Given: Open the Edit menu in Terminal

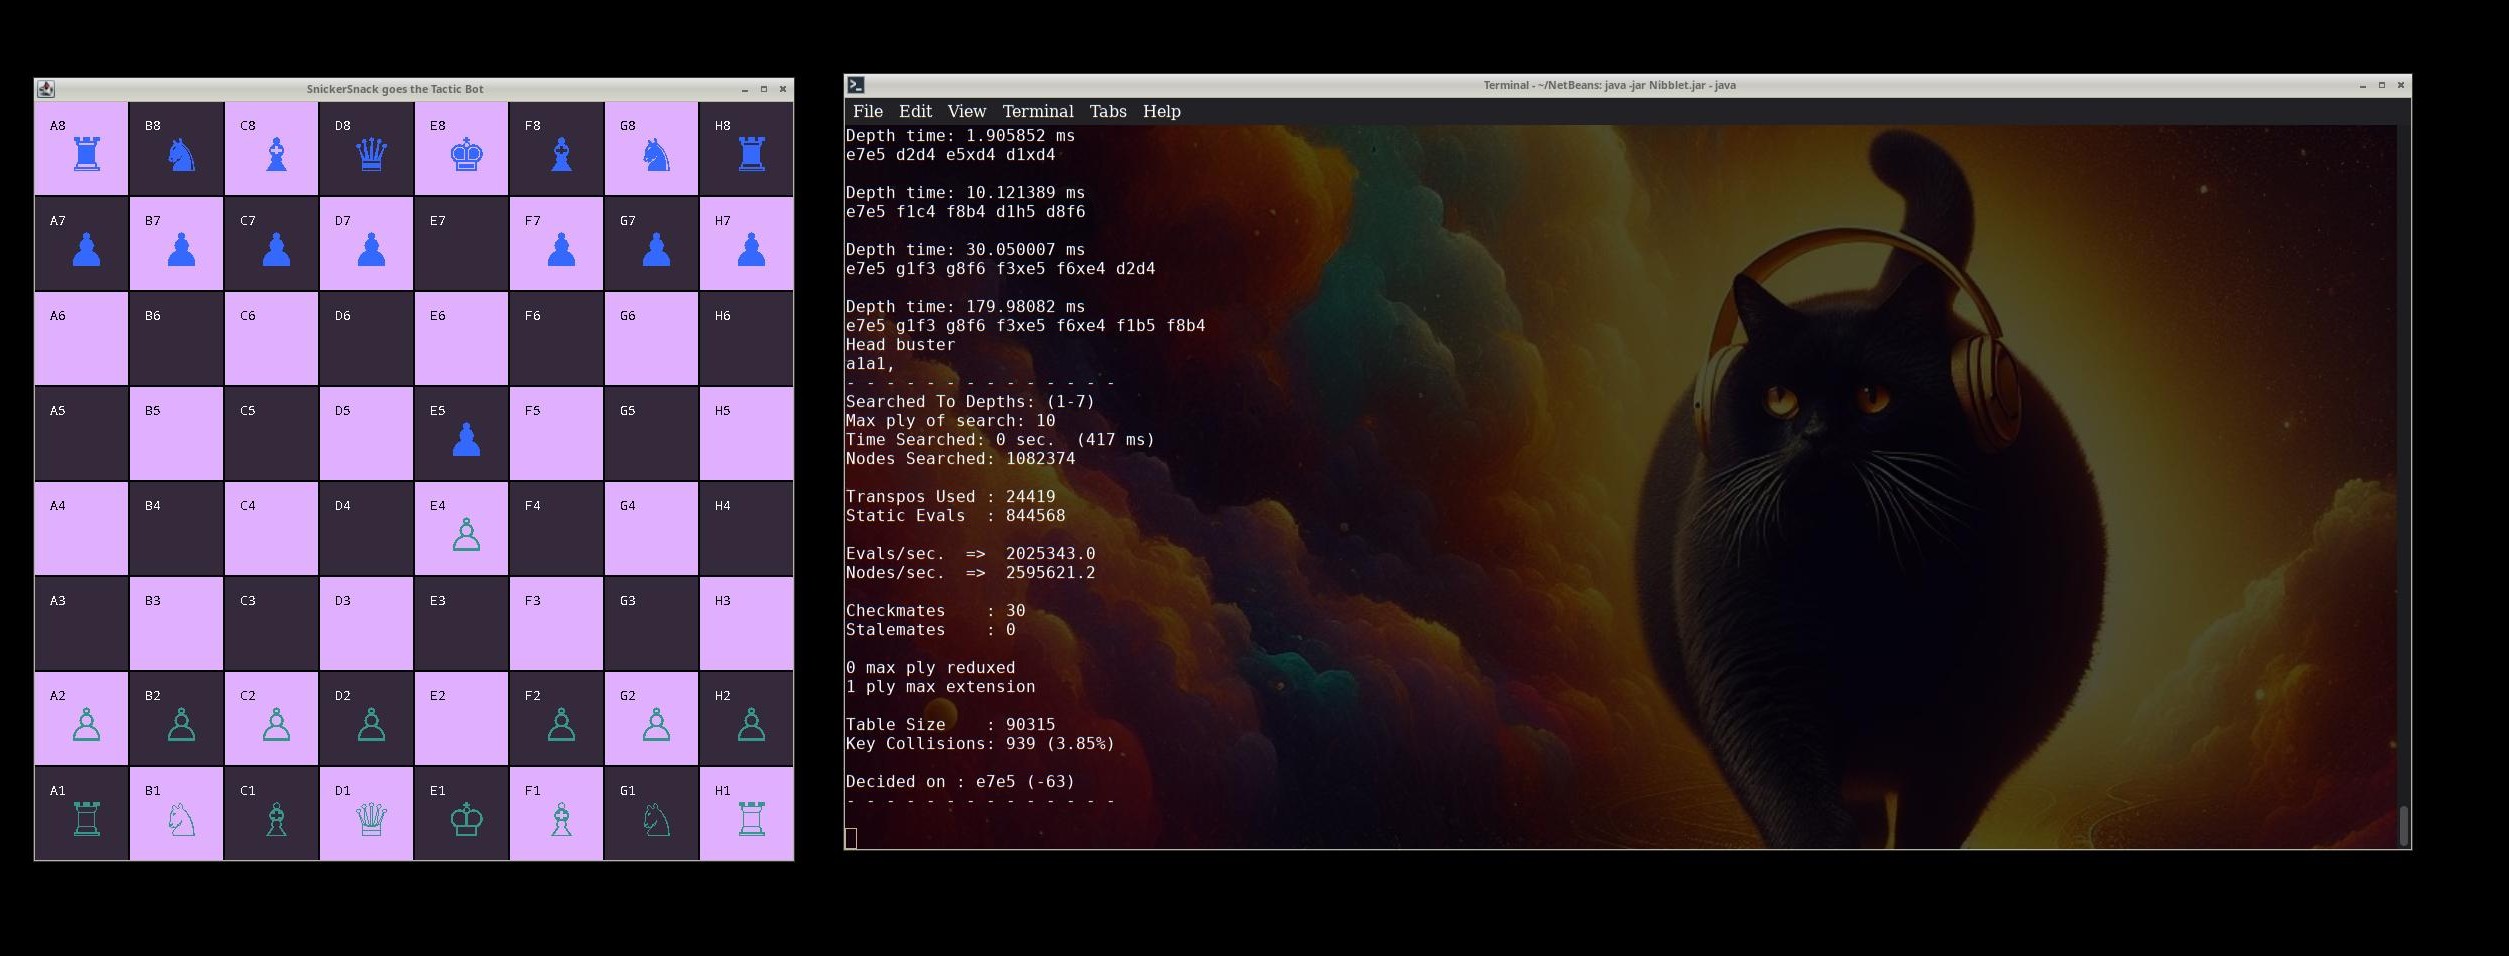Looking at the screenshot, I should click(915, 111).
